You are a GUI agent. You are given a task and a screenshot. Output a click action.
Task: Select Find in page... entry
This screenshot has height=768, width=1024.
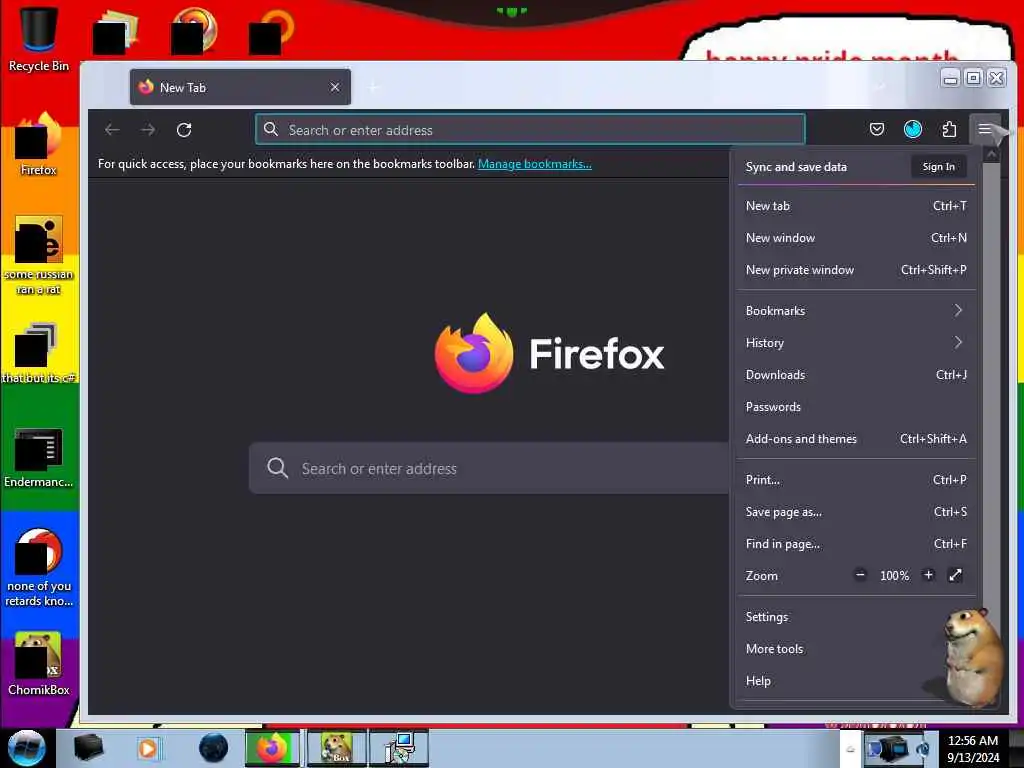click(856, 544)
